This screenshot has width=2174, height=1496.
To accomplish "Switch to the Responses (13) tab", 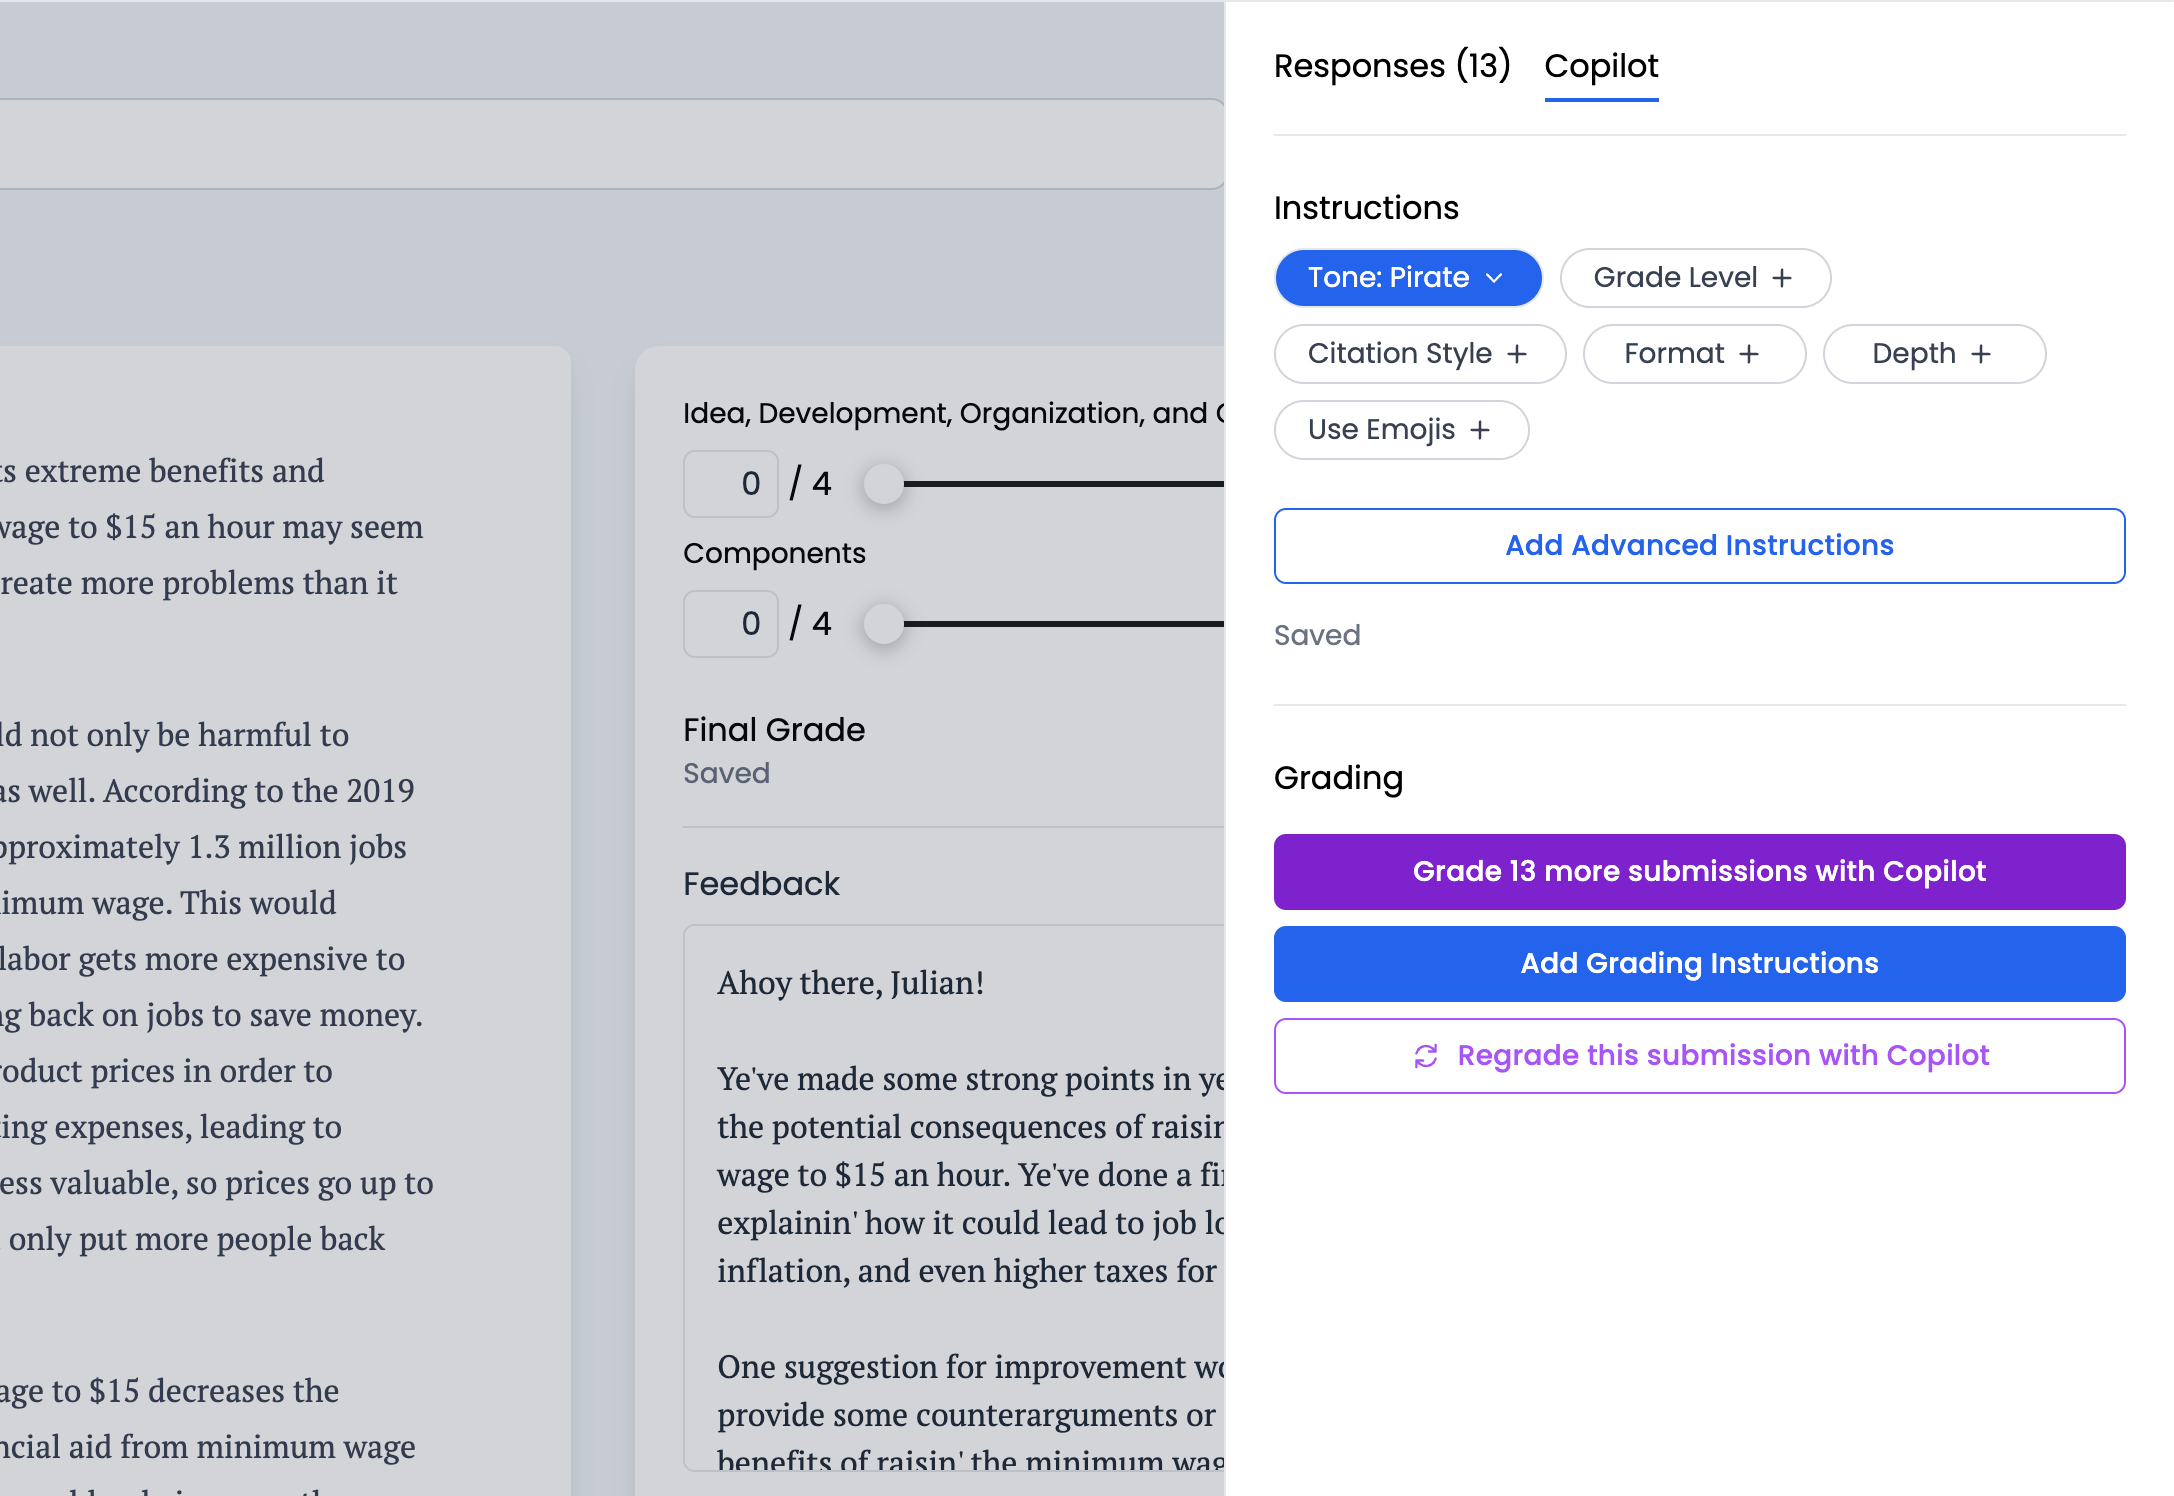I will [1391, 66].
